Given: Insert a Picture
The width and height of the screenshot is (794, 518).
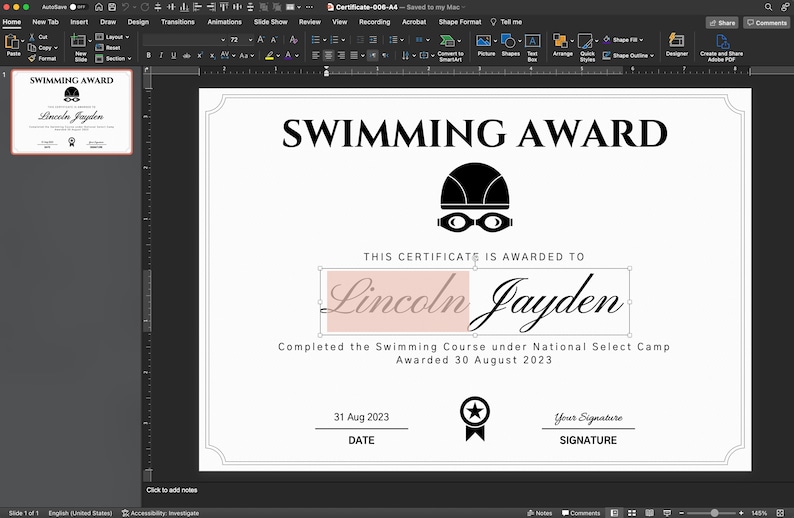Looking at the screenshot, I should (x=486, y=46).
